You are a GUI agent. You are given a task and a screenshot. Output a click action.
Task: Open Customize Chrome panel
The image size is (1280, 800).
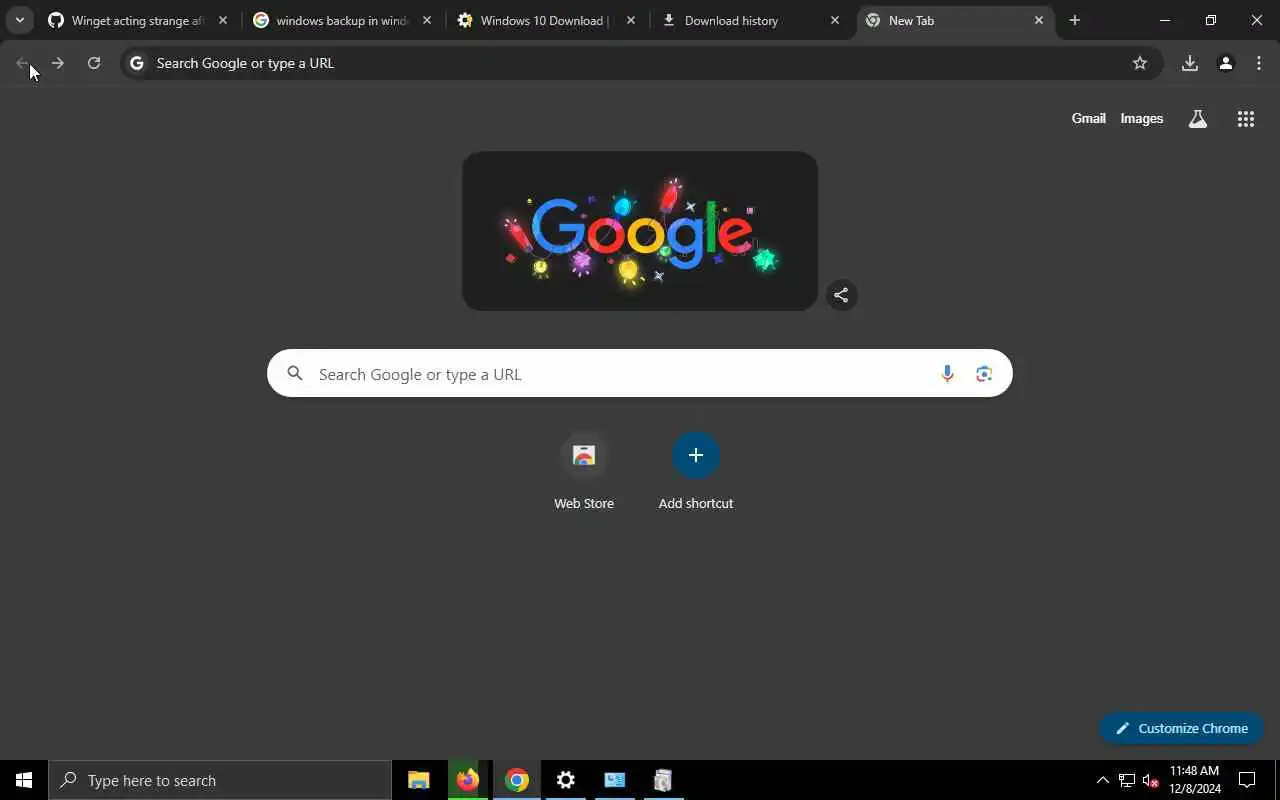[1181, 728]
